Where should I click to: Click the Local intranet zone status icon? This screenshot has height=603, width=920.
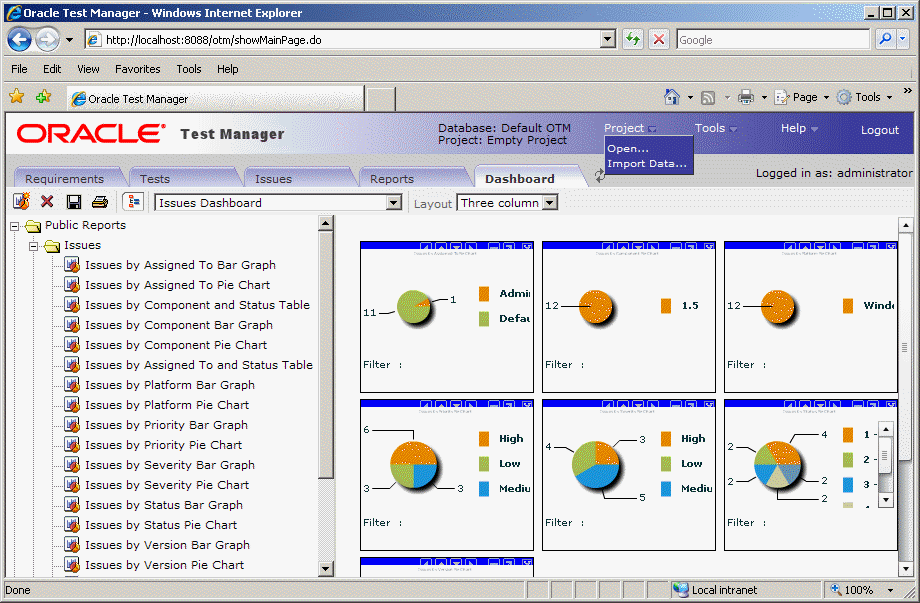(x=681, y=590)
